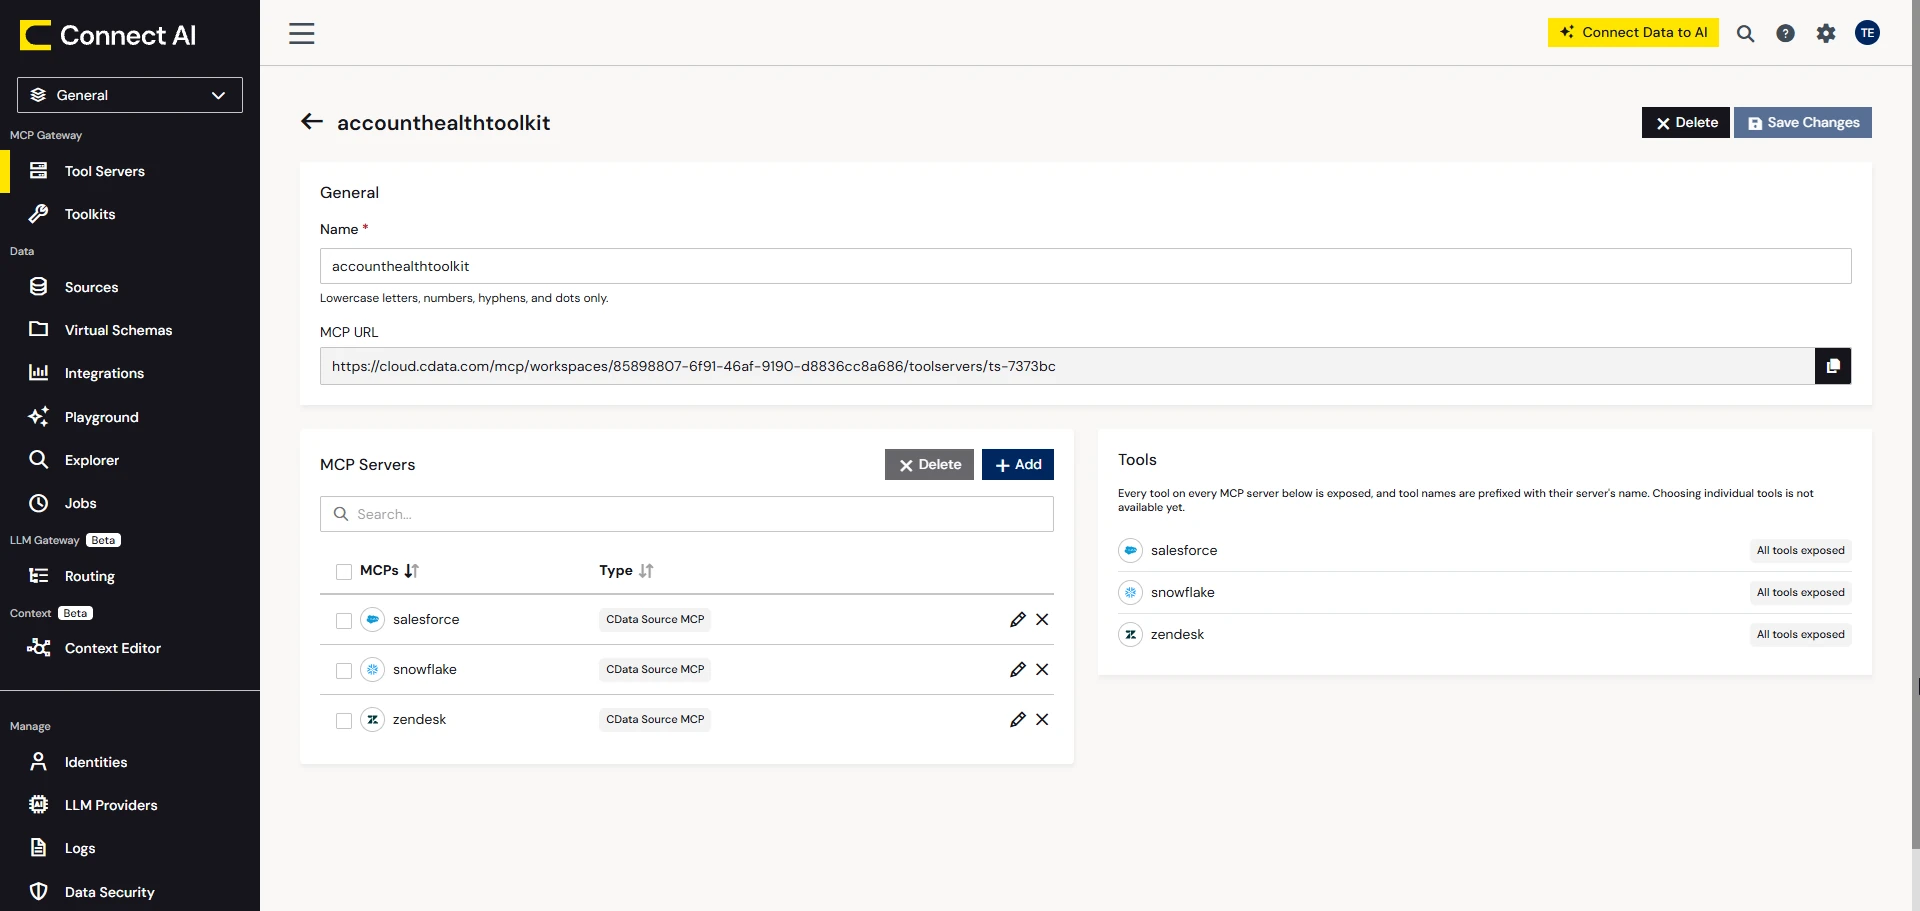
Task: Open the TE user avatar menu
Action: [1867, 33]
